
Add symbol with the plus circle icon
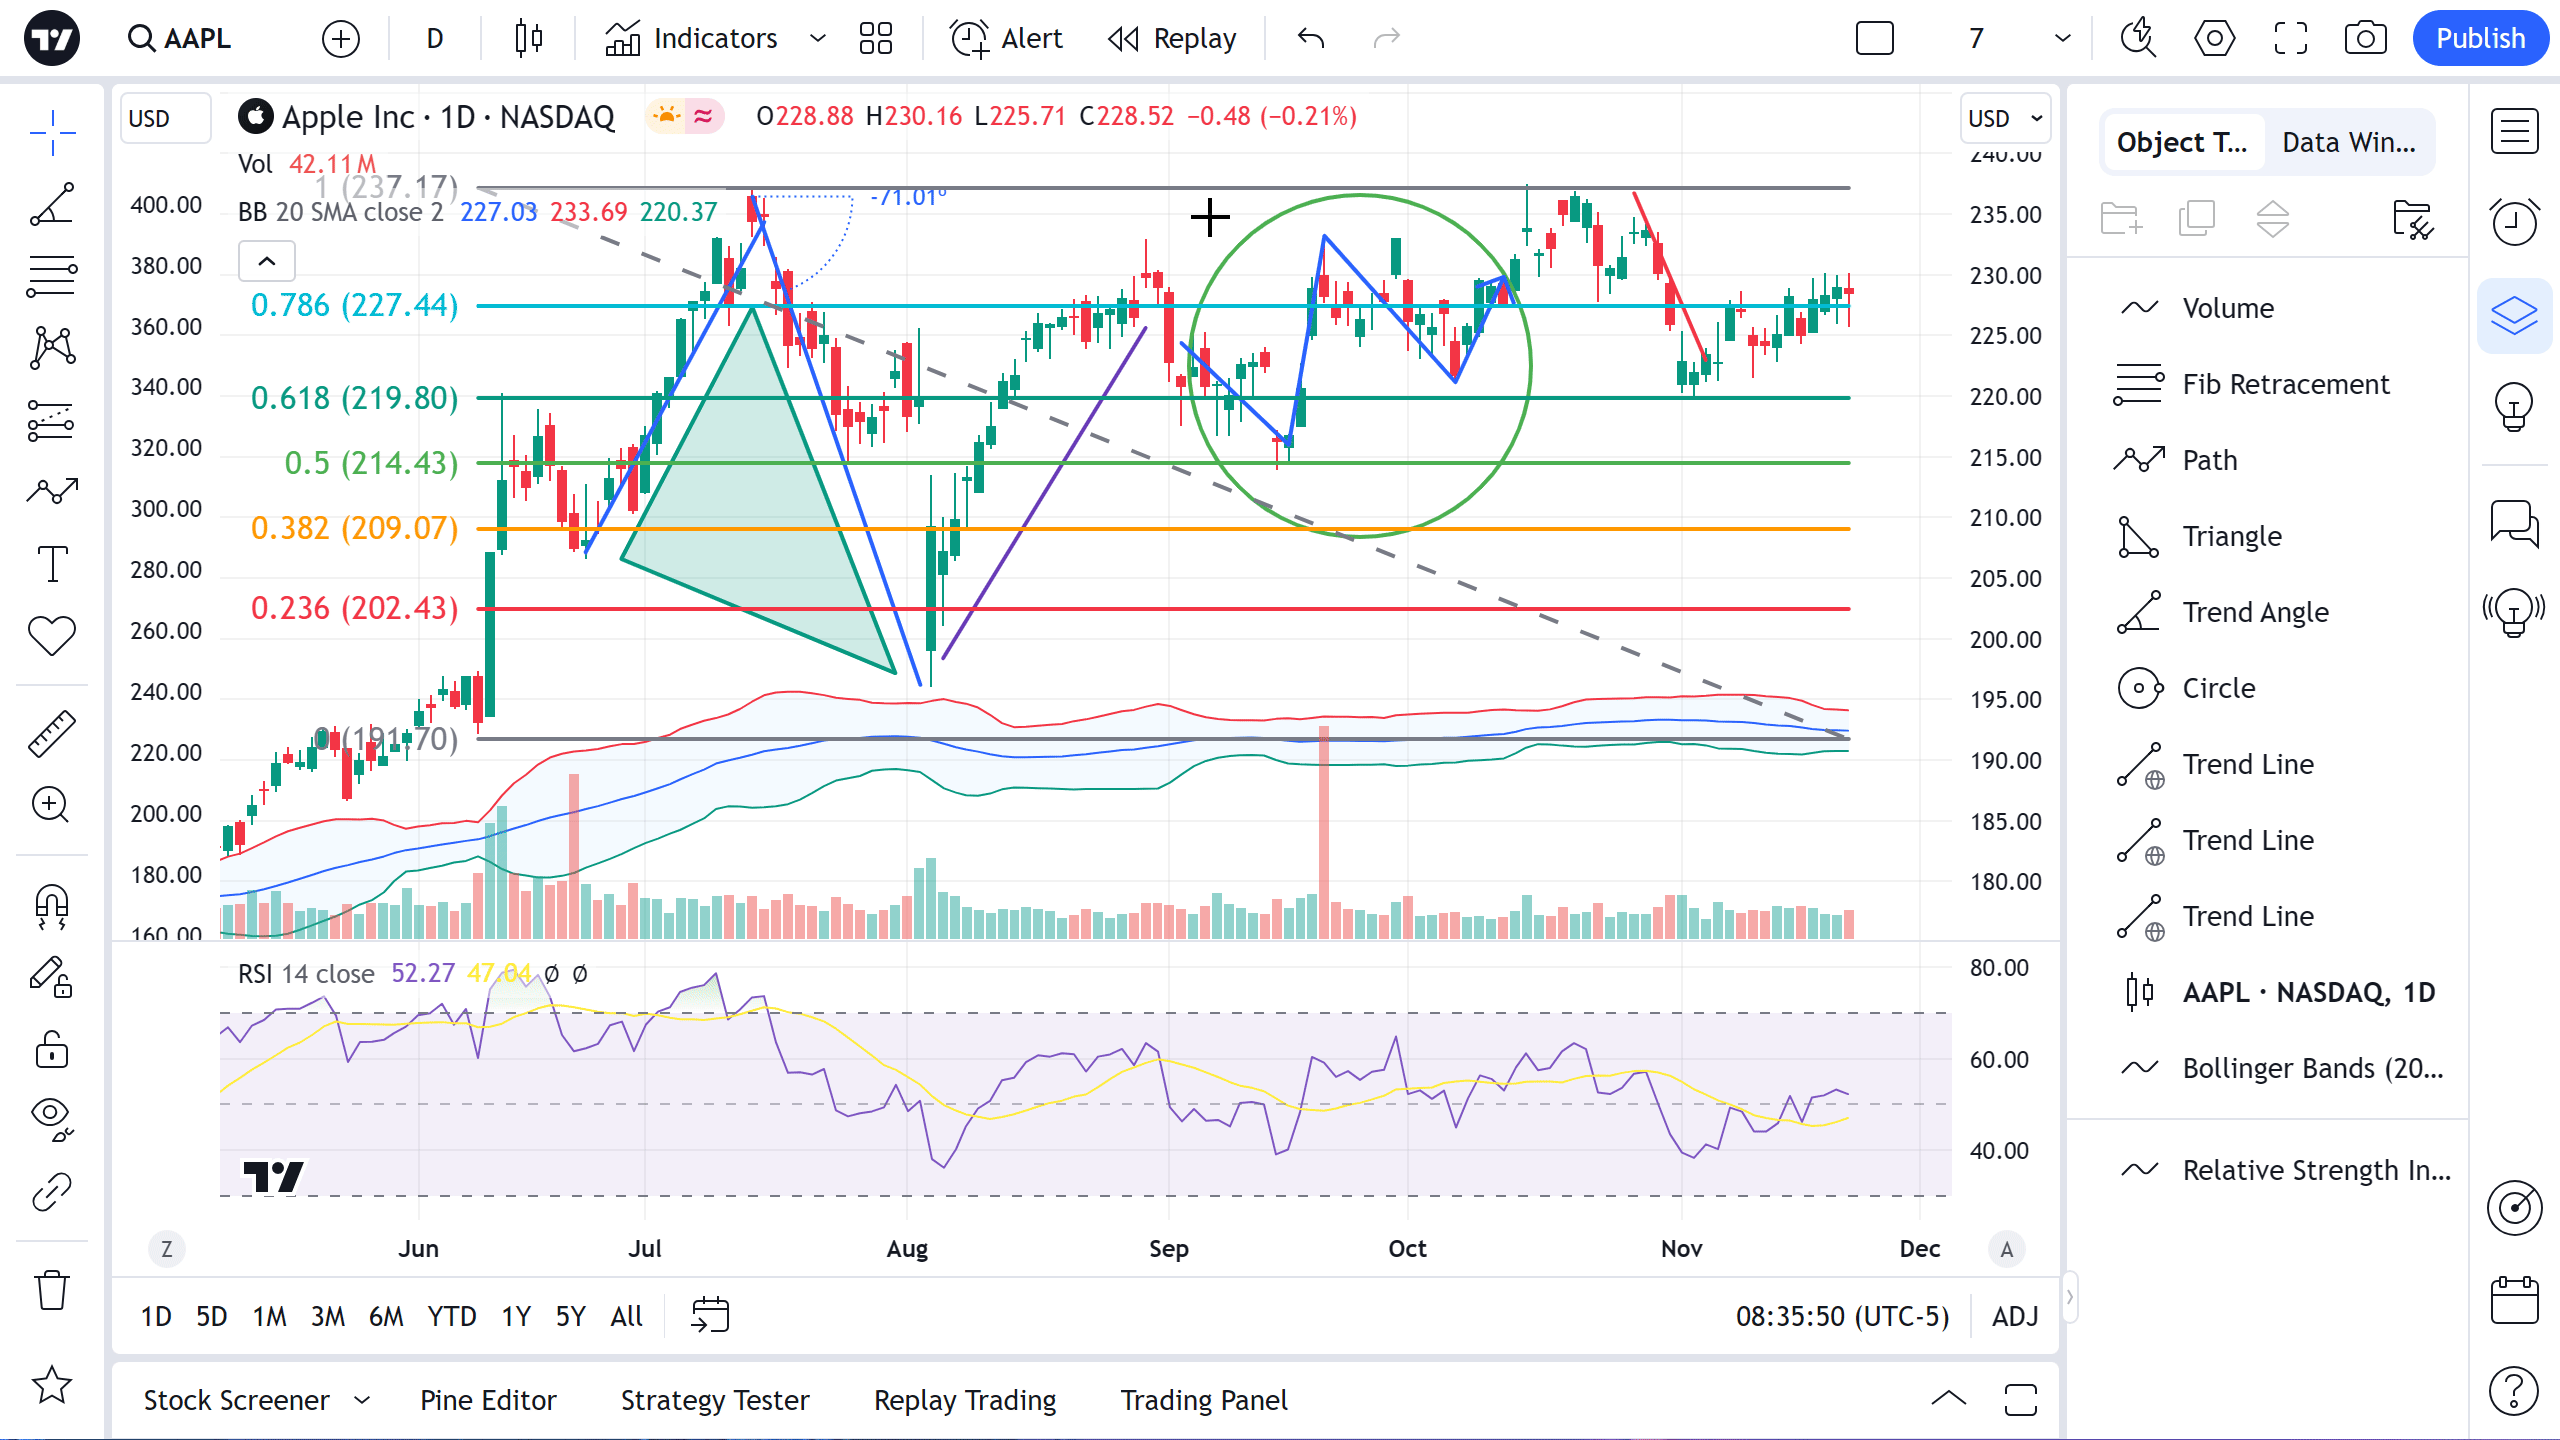(x=341, y=38)
